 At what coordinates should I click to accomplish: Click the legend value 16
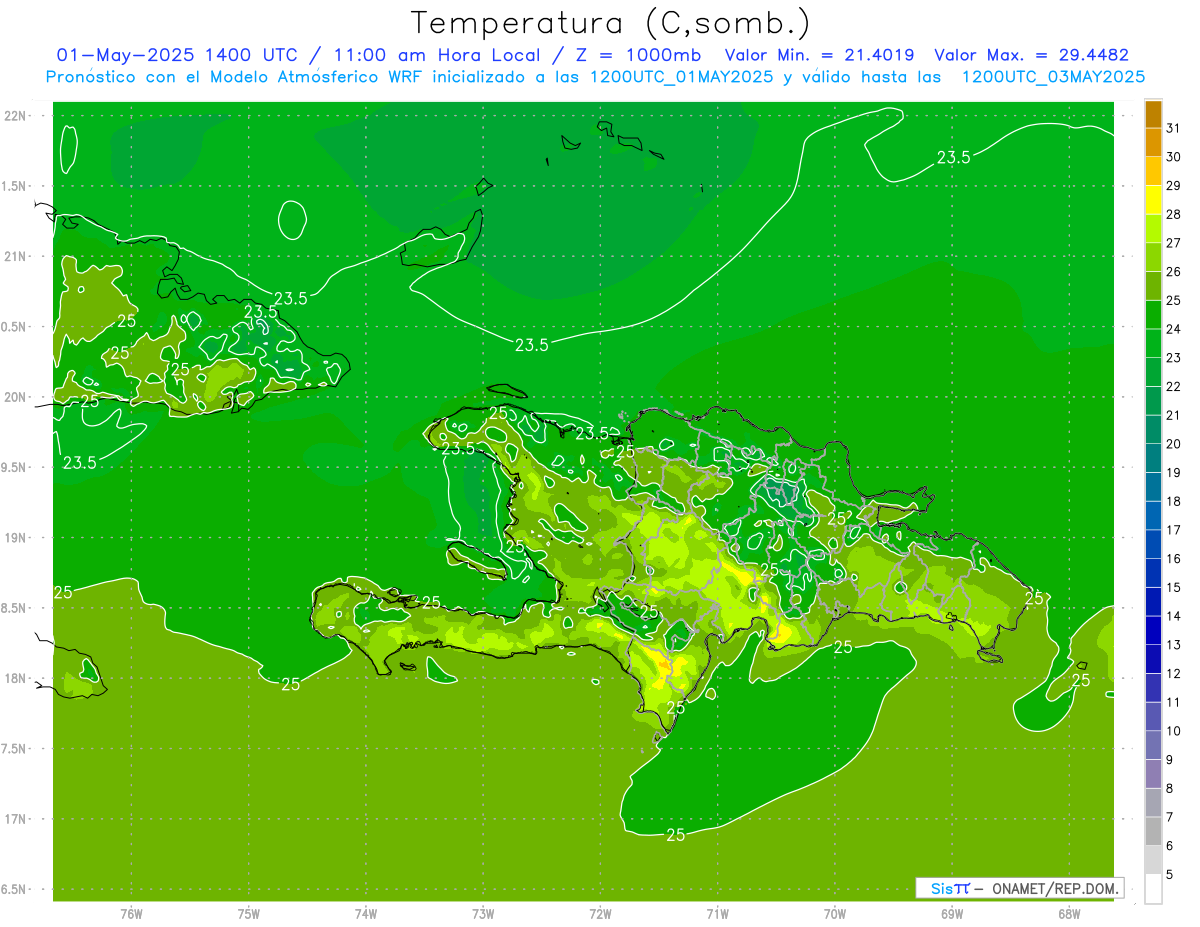click(1173, 558)
